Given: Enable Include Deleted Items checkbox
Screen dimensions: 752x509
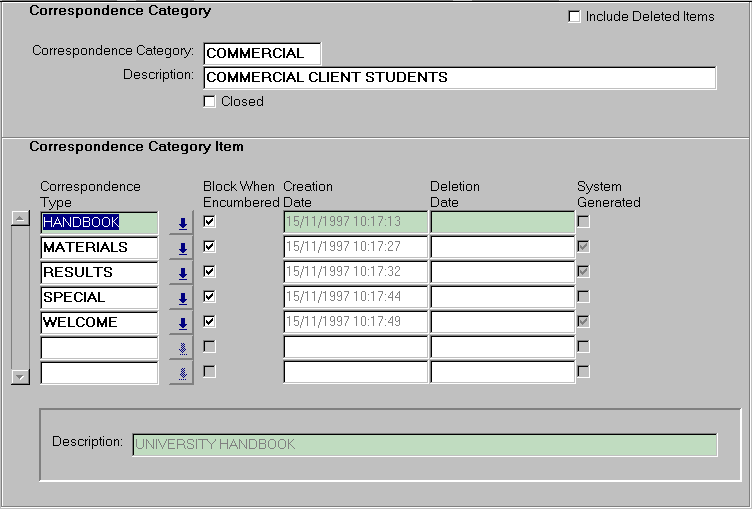Looking at the screenshot, I should coord(574,17).
